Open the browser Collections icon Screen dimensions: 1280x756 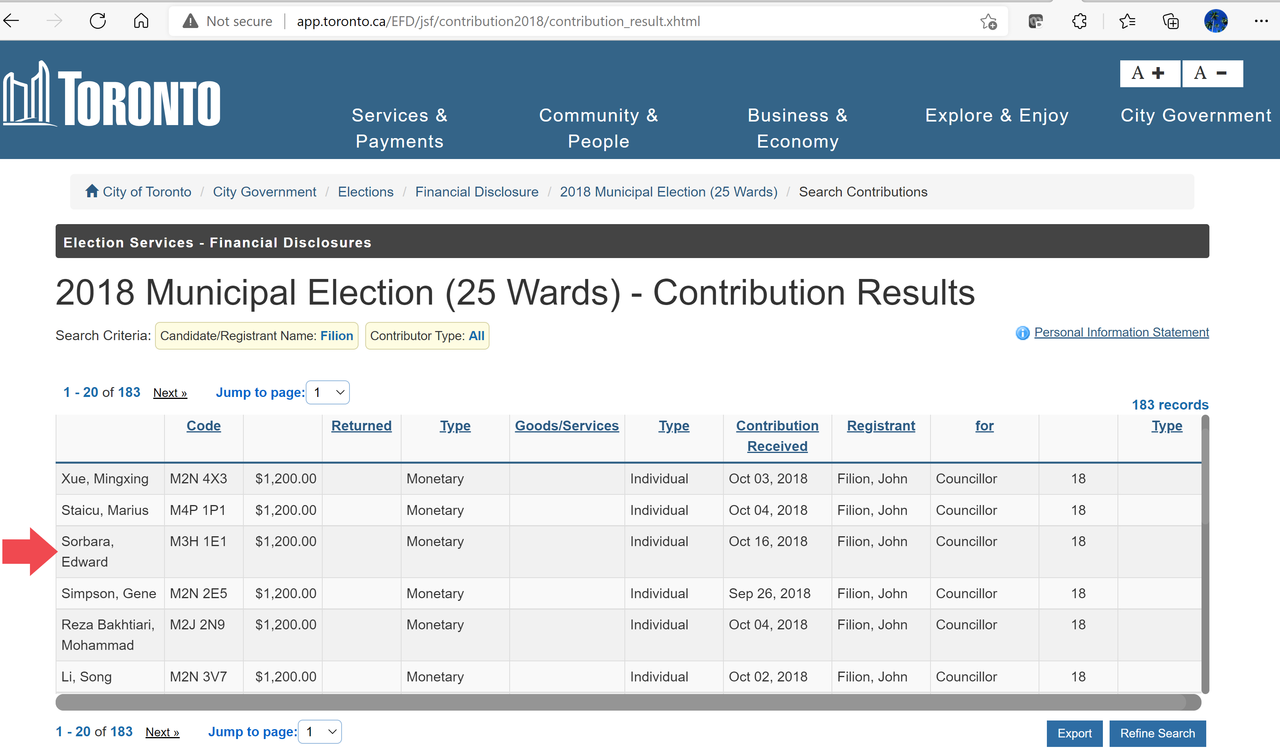1171,21
